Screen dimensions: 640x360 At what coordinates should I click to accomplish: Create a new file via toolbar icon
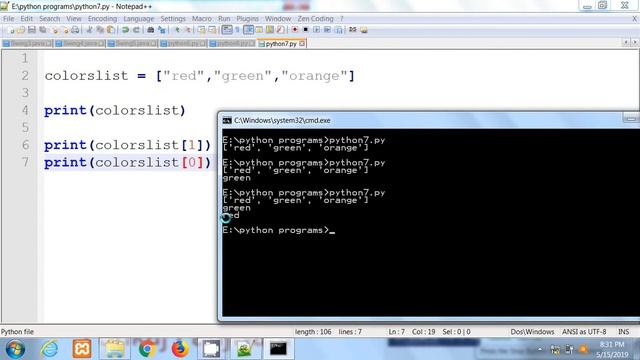click(x=11, y=30)
